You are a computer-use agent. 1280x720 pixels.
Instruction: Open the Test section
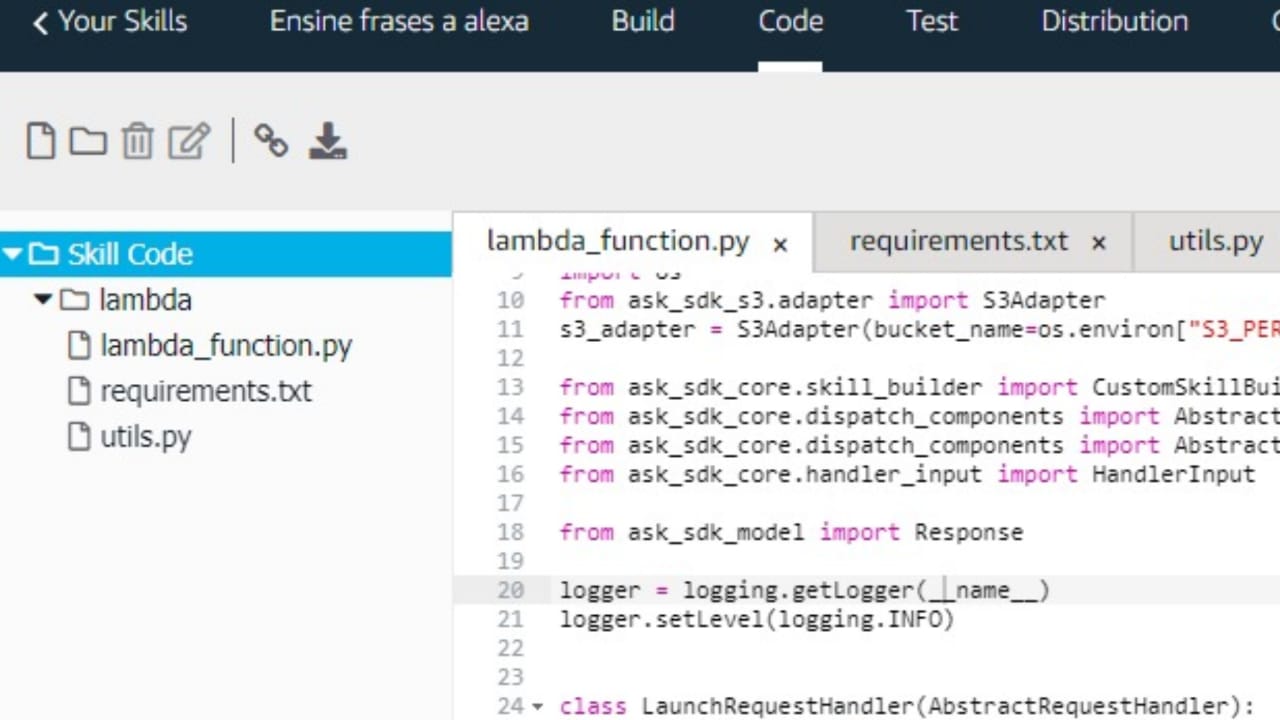tap(931, 21)
